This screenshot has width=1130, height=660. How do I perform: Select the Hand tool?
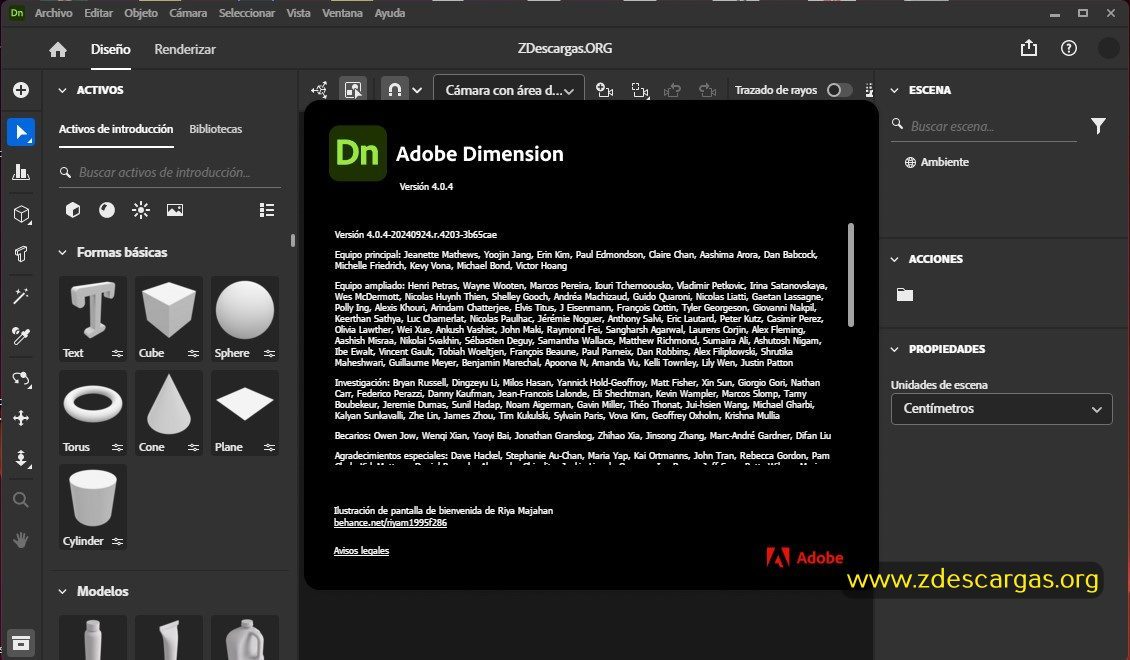coord(21,540)
